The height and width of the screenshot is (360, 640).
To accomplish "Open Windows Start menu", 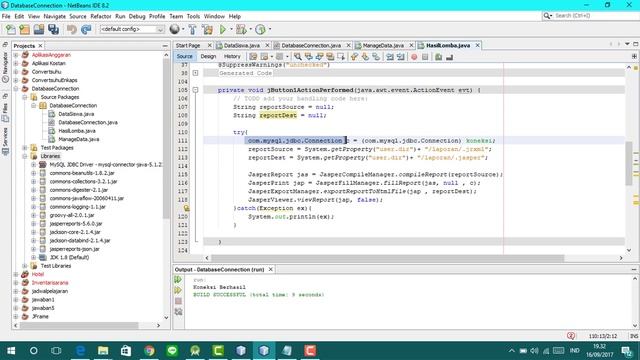I will tap(11, 351).
